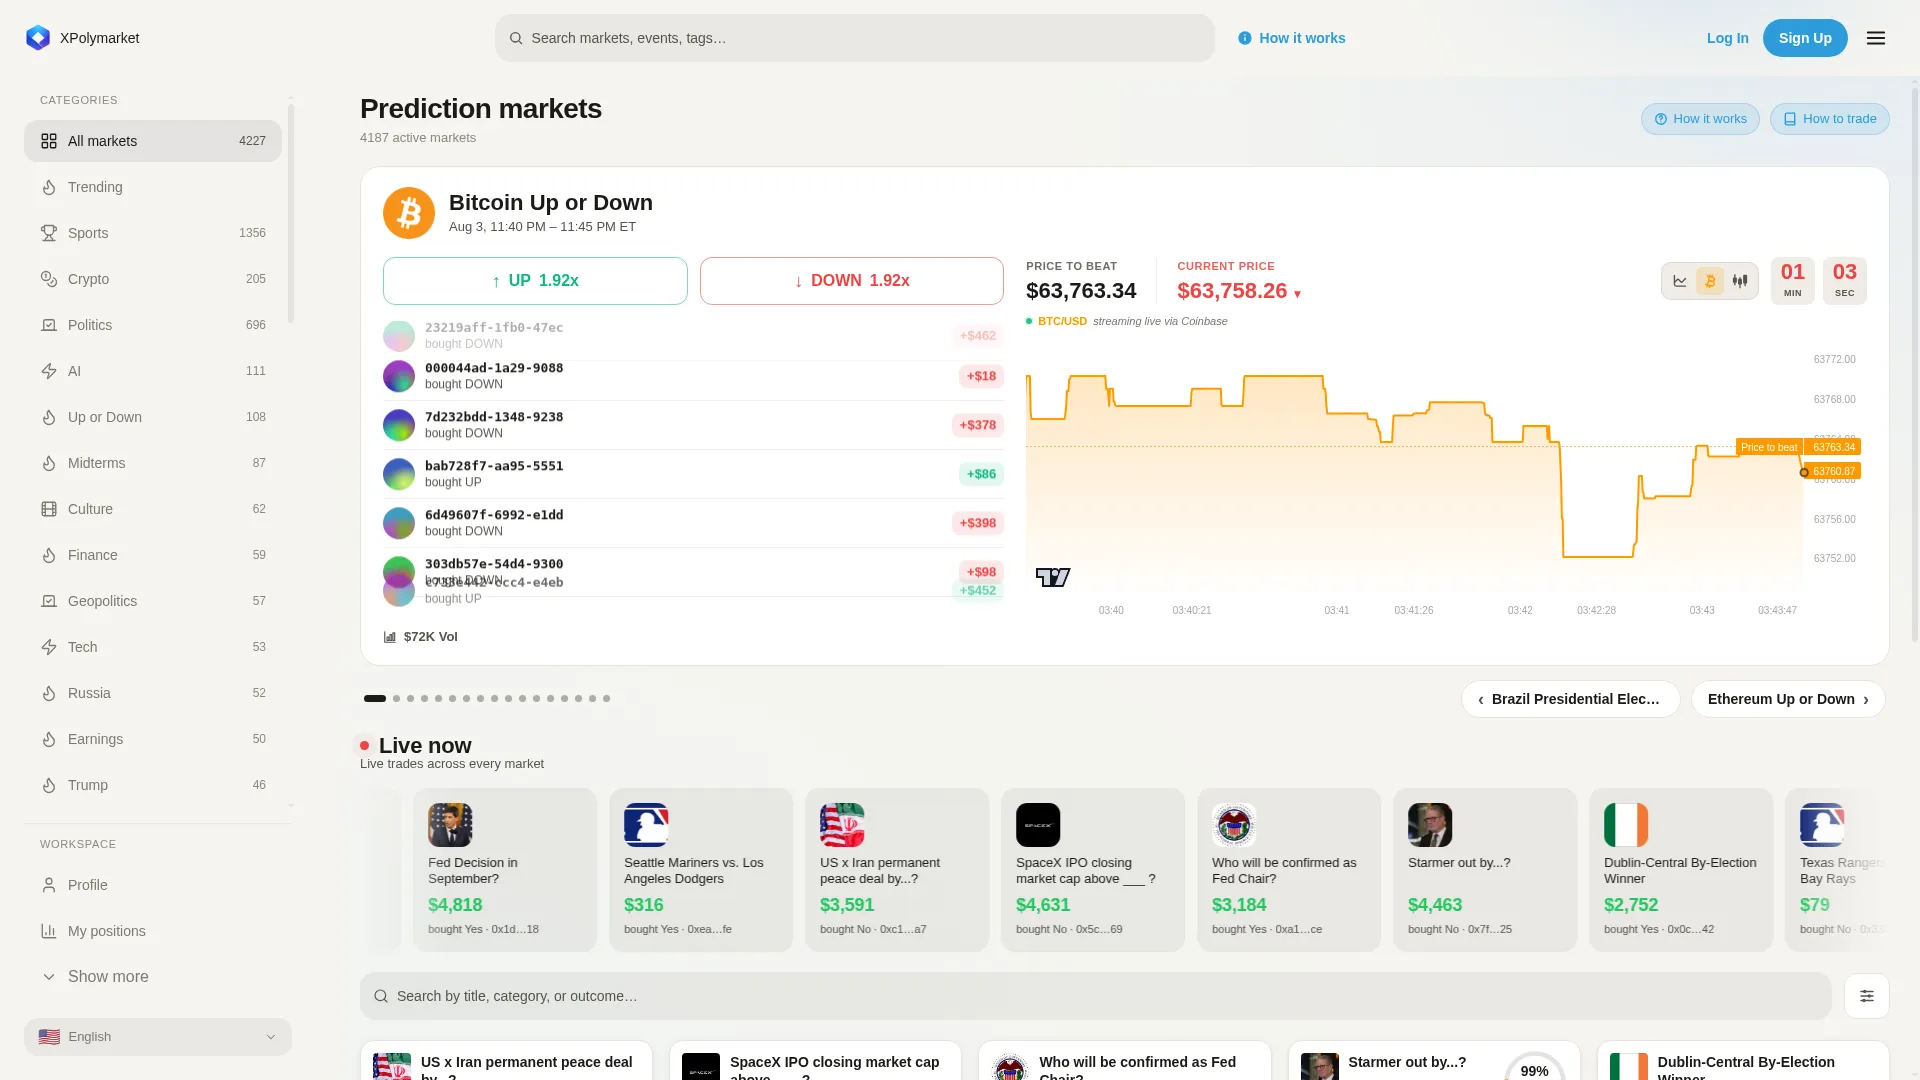Click the XPolymarket logo icon

pyautogui.click(x=38, y=38)
